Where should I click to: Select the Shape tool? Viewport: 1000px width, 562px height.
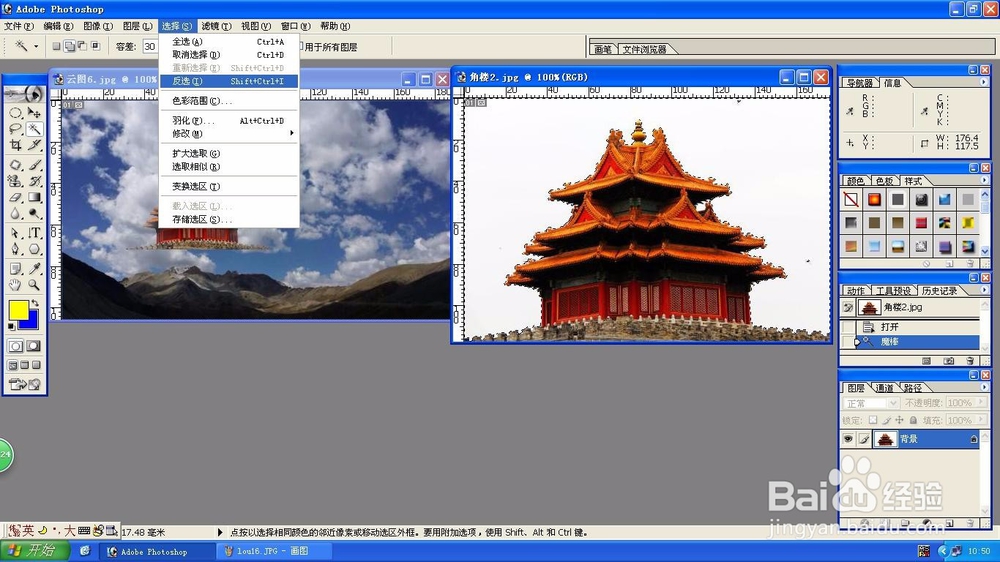(34, 249)
